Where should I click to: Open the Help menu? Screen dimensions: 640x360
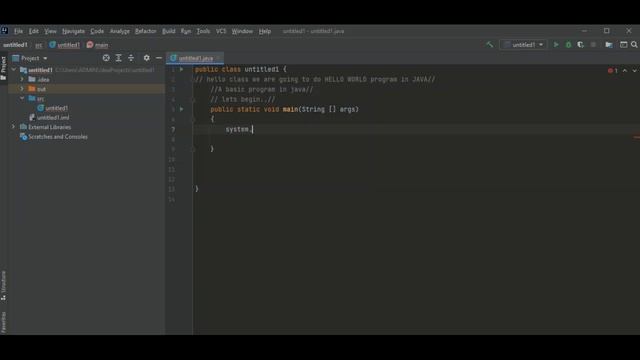click(x=264, y=31)
